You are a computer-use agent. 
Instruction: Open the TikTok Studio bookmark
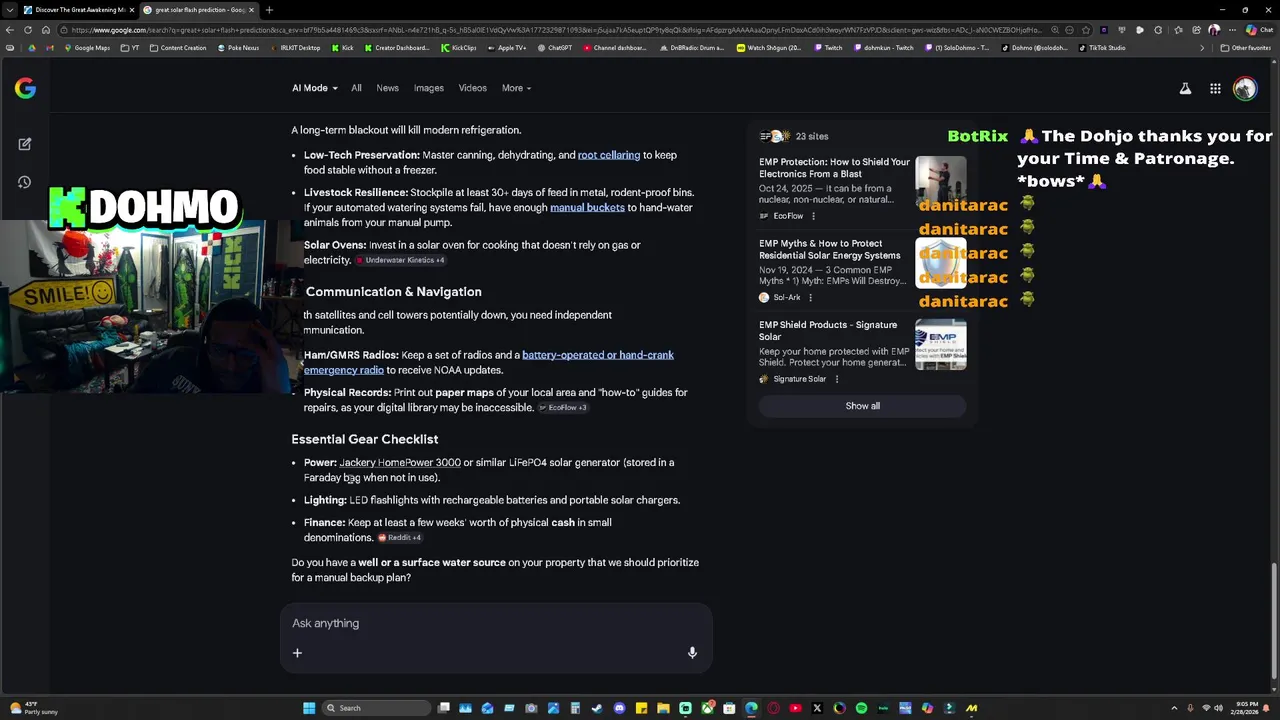click(1102, 48)
